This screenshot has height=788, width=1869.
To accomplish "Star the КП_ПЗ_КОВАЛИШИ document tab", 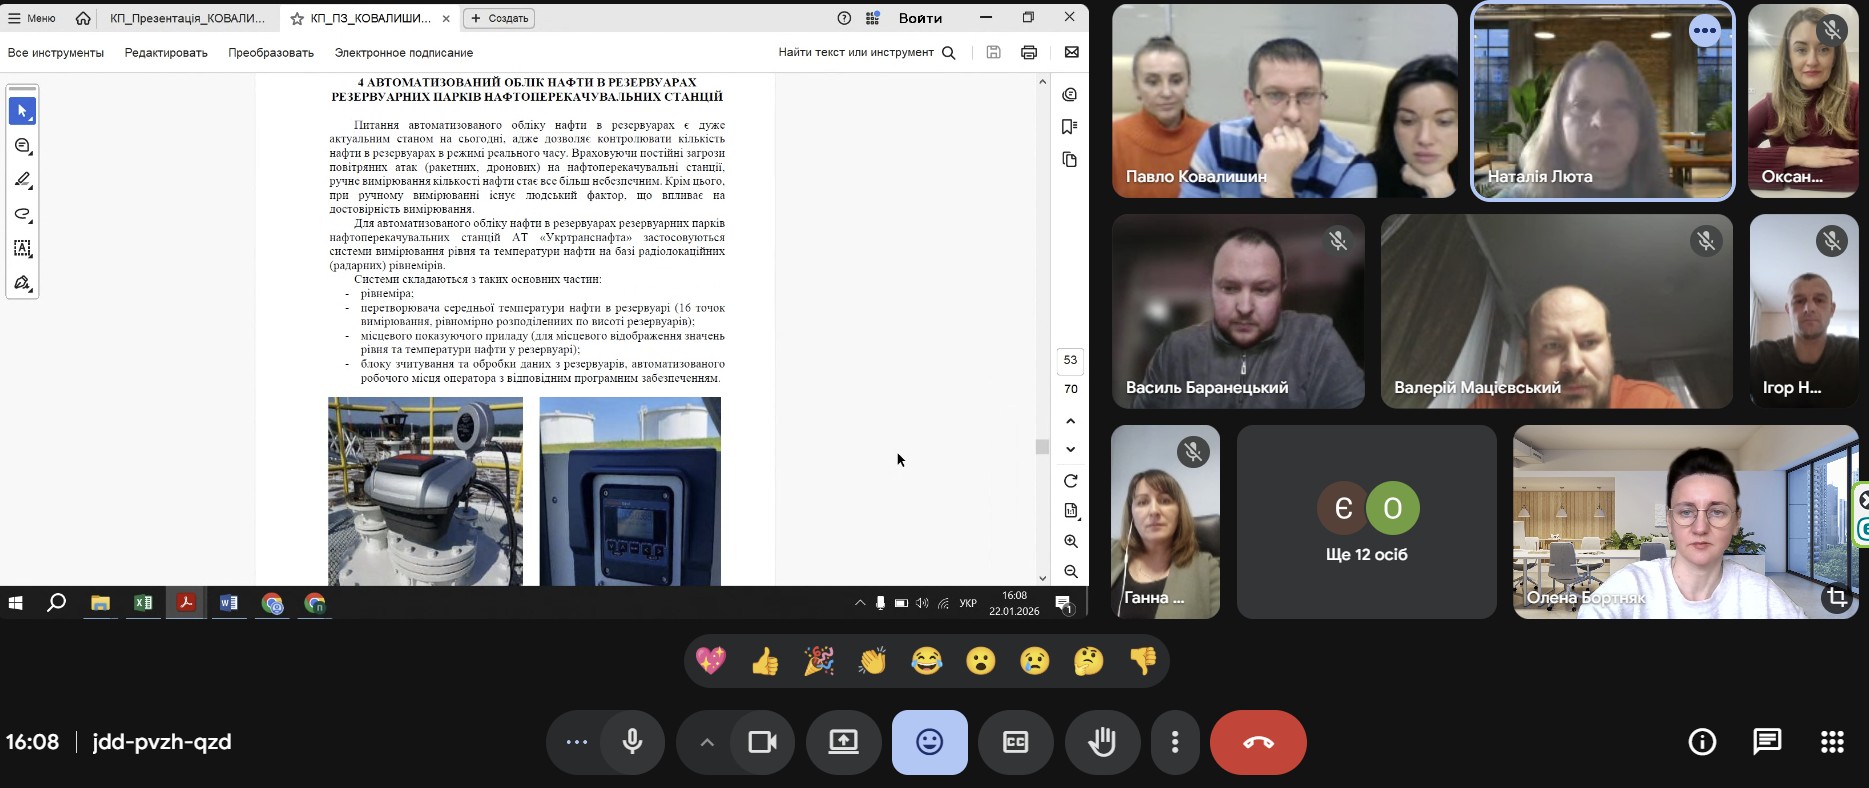I will click(x=297, y=19).
